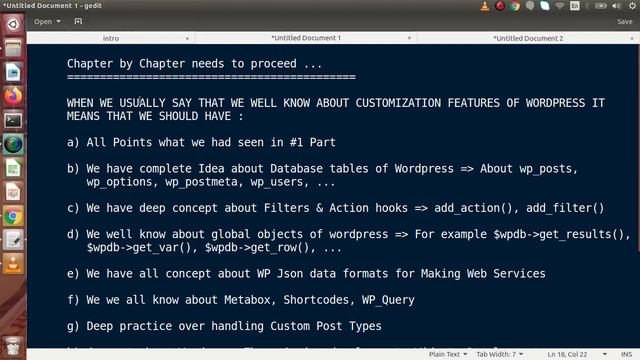Open the Terminal from the dock
640x360 pixels.
(13, 120)
